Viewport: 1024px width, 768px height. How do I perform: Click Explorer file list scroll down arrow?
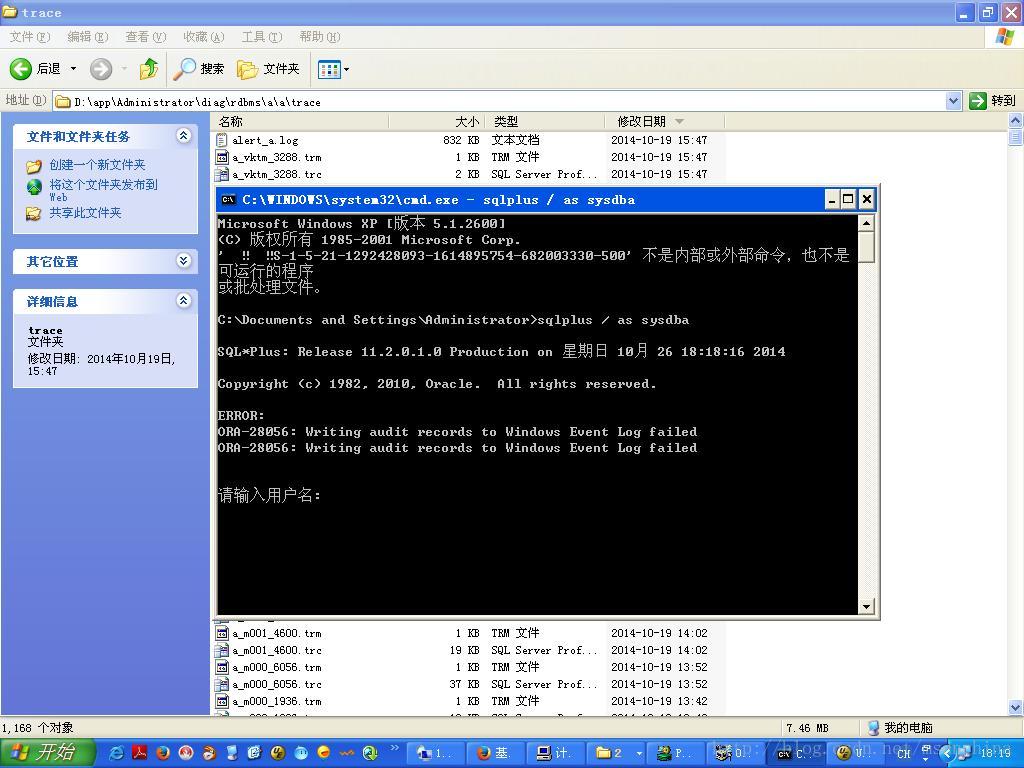pos(1016,707)
